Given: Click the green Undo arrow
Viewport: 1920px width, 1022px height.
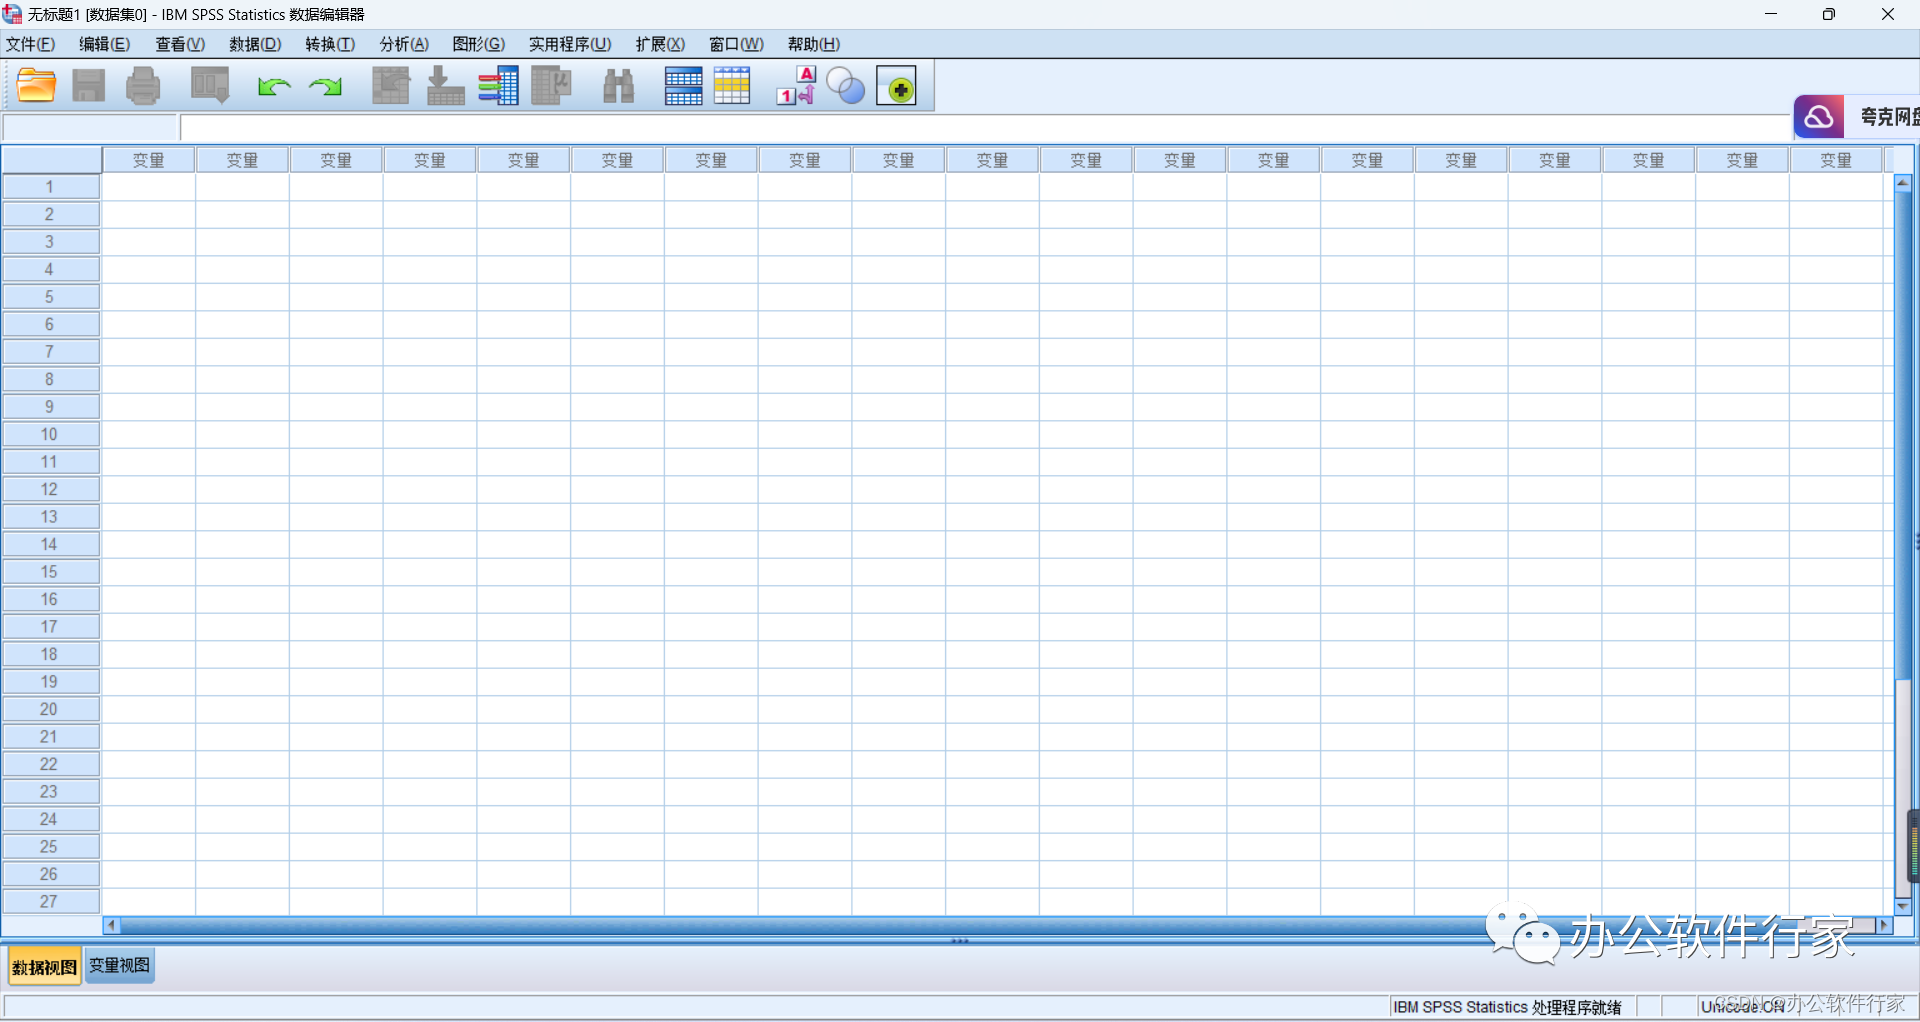Looking at the screenshot, I should (273, 87).
